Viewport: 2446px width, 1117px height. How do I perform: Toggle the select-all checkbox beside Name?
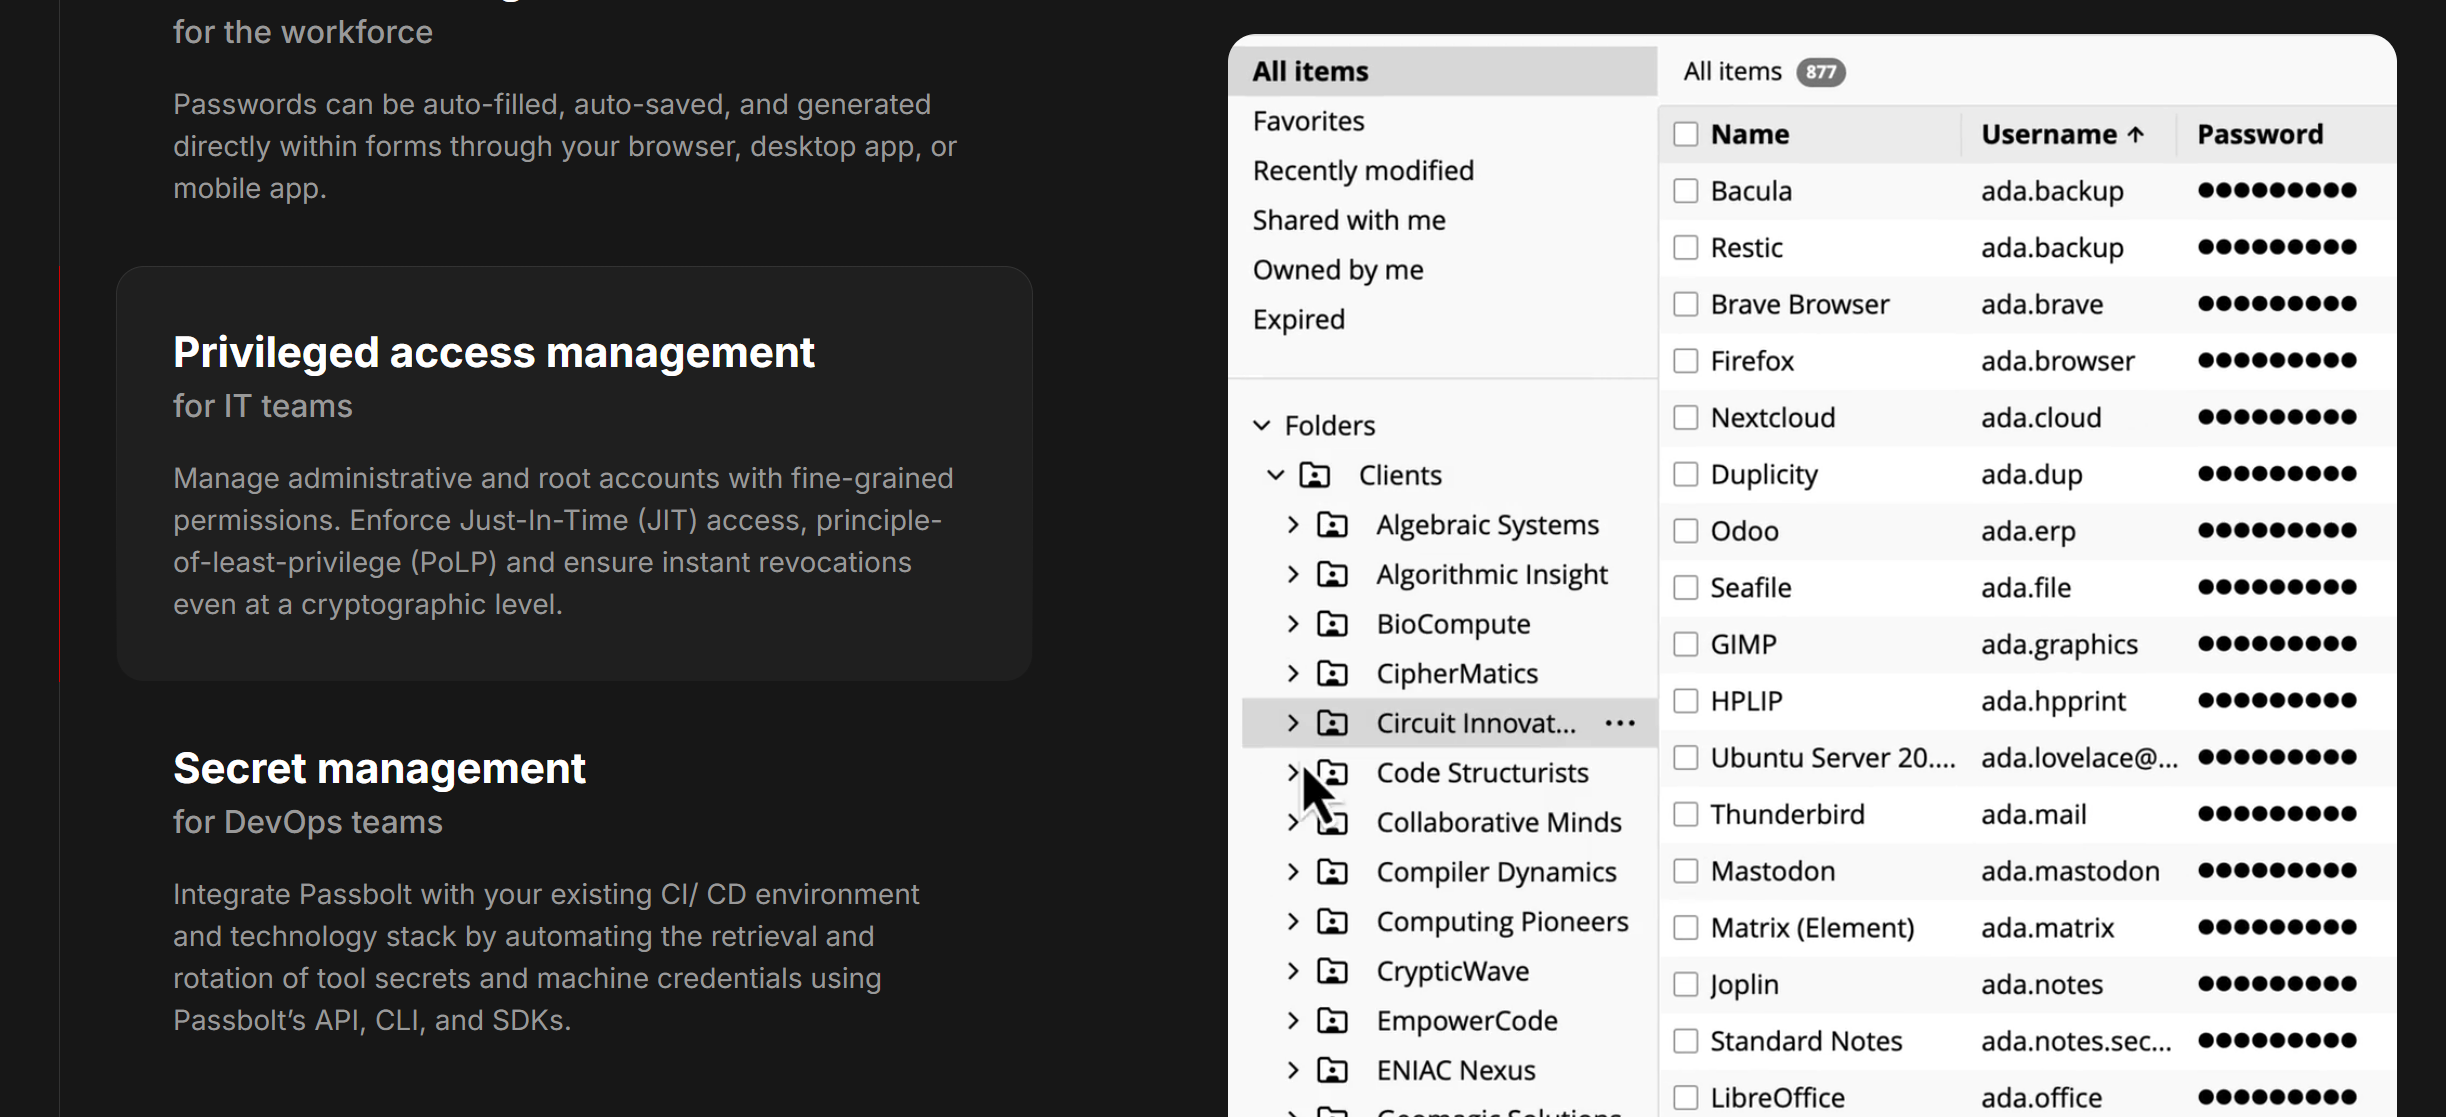(x=1686, y=134)
